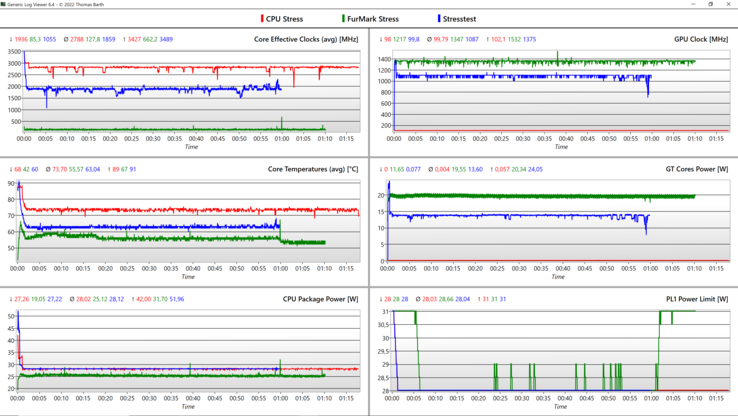Click the Generic Log Viewer app icon
738x416 pixels.
coord(5,4)
